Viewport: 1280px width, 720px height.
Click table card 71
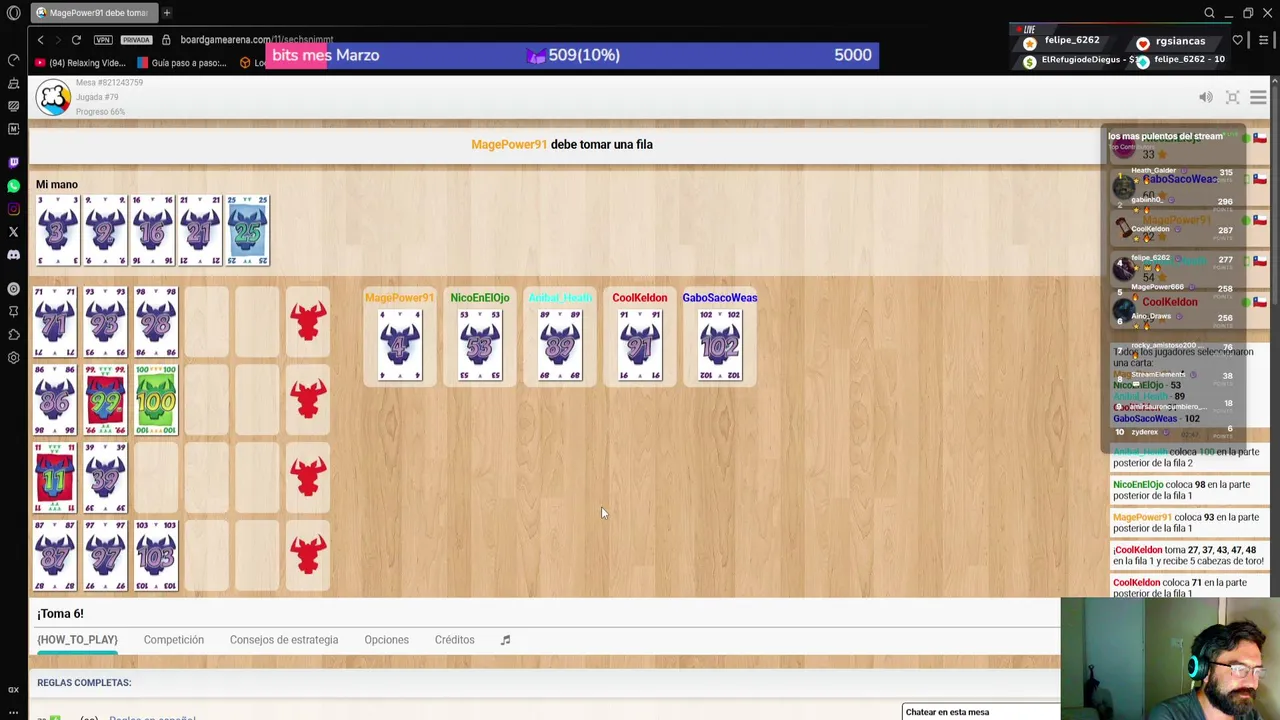click(55, 322)
